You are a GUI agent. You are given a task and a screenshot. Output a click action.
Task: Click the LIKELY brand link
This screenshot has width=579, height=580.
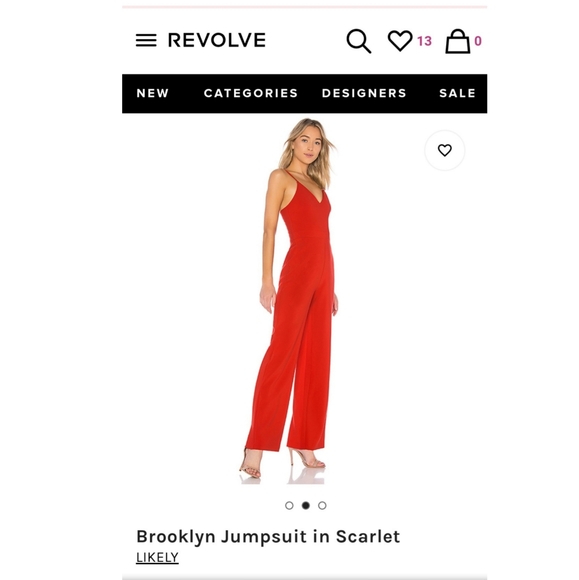[x=157, y=557]
